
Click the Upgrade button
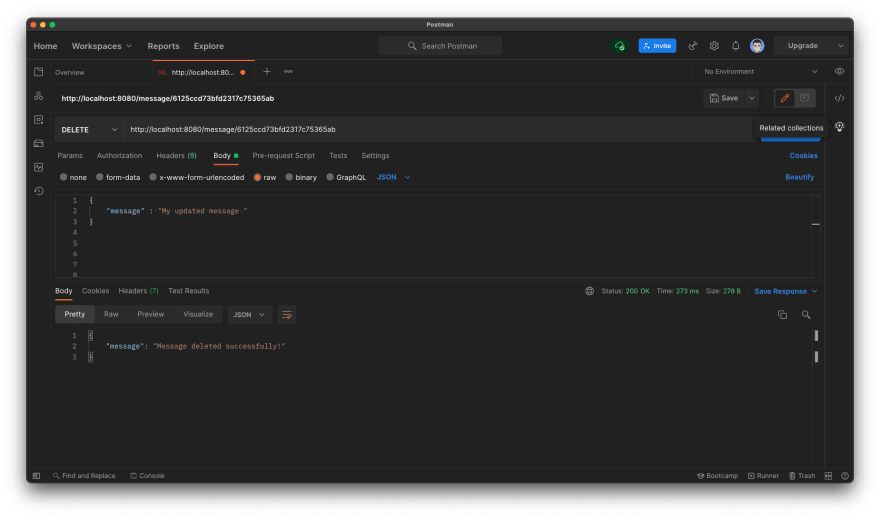803,46
